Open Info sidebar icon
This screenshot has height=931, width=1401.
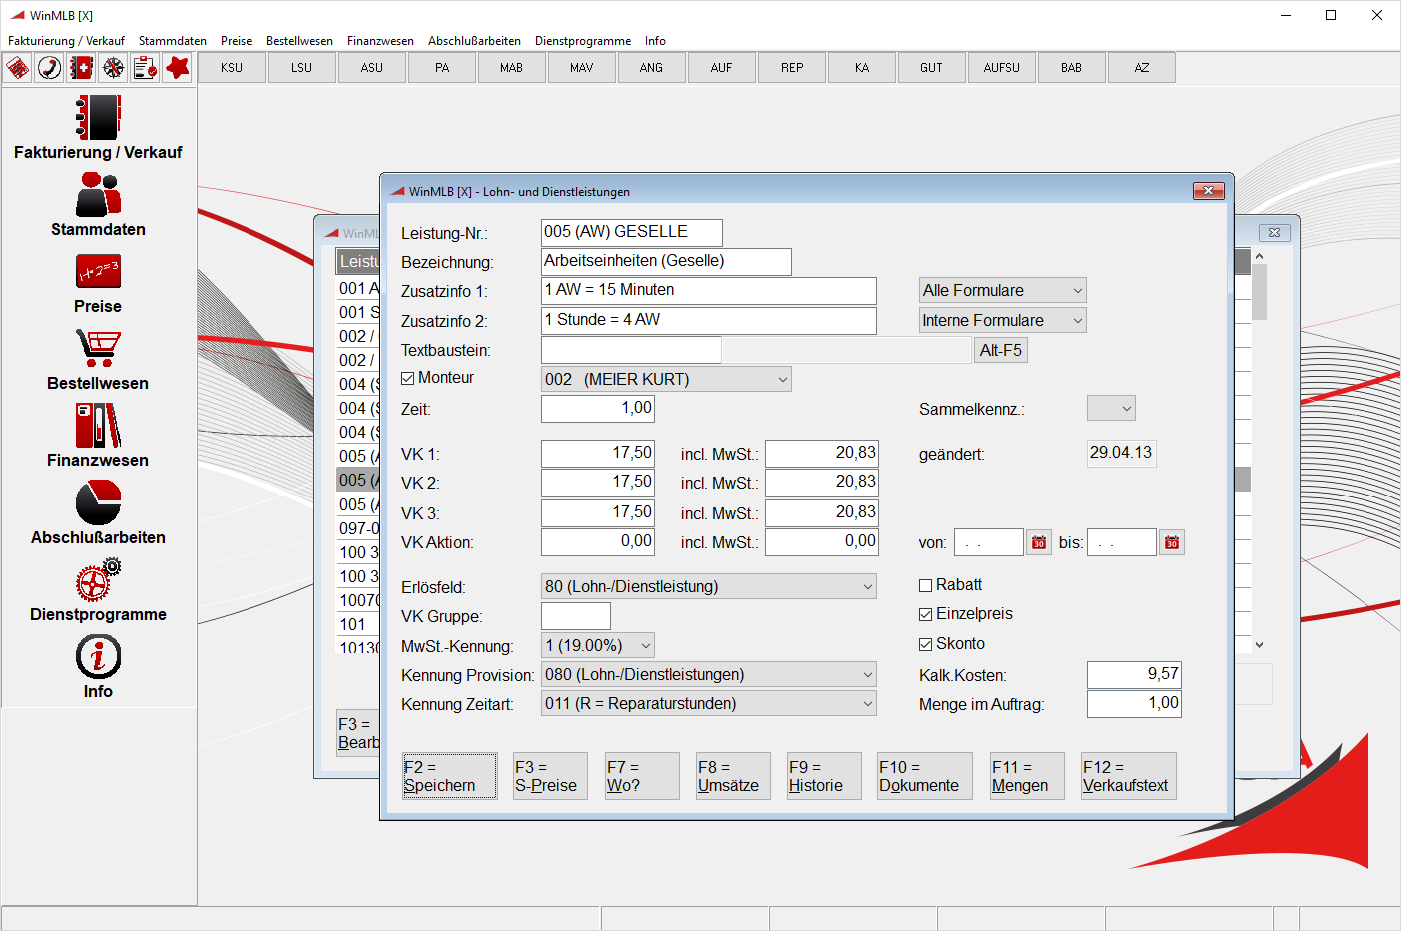tap(98, 657)
